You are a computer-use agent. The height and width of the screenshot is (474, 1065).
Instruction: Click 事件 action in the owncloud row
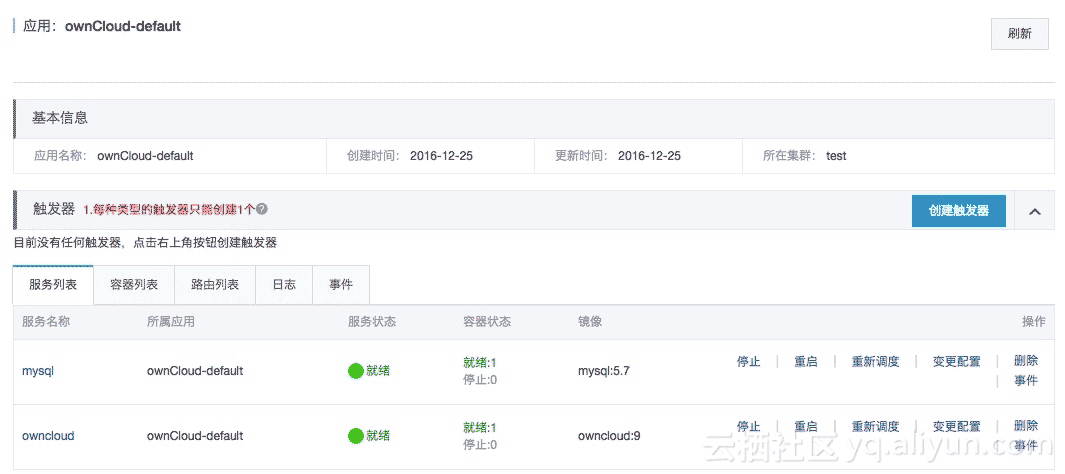point(1026,445)
